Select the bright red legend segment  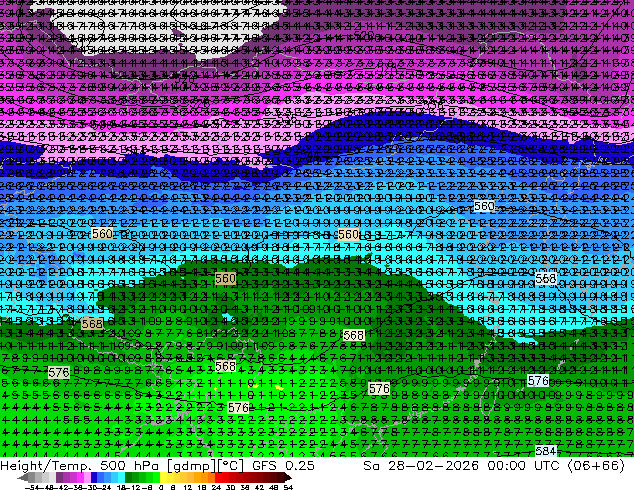pos(218,478)
